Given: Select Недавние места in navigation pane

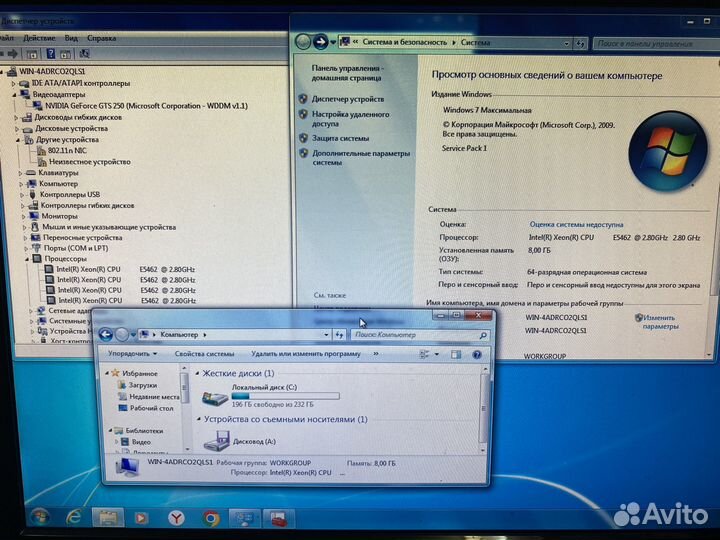Looking at the screenshot, I should coord(154,397).
